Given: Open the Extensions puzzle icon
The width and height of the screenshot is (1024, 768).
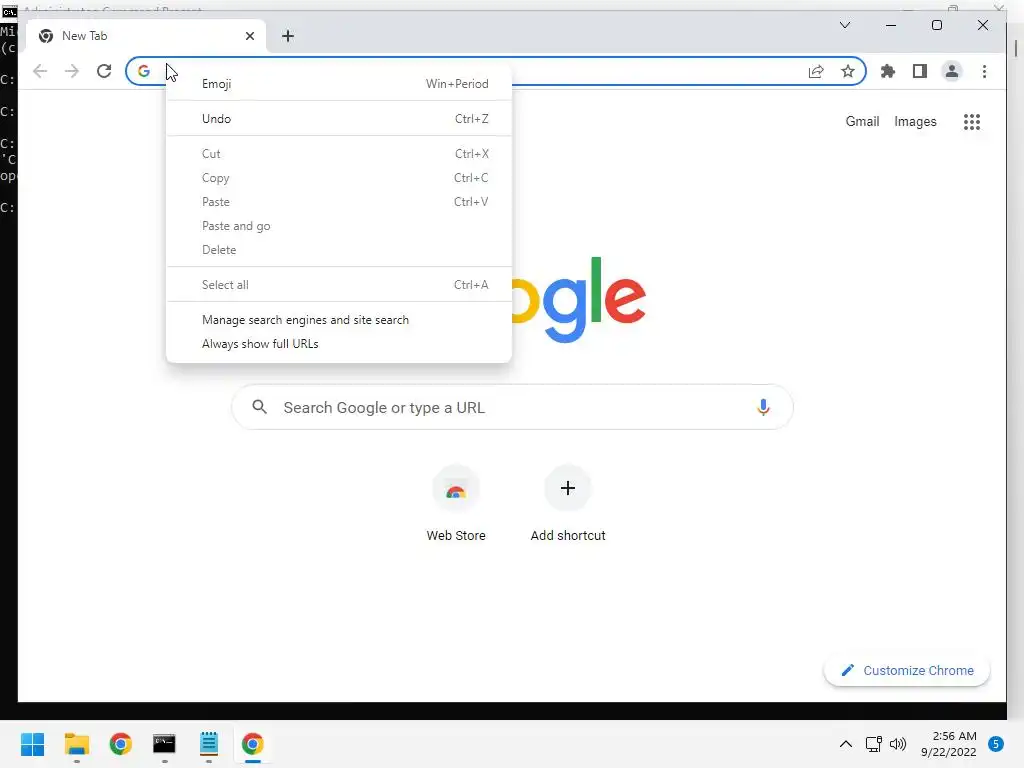Looking at the screenshot, I should pyautogui.click(x=888, y=71).
